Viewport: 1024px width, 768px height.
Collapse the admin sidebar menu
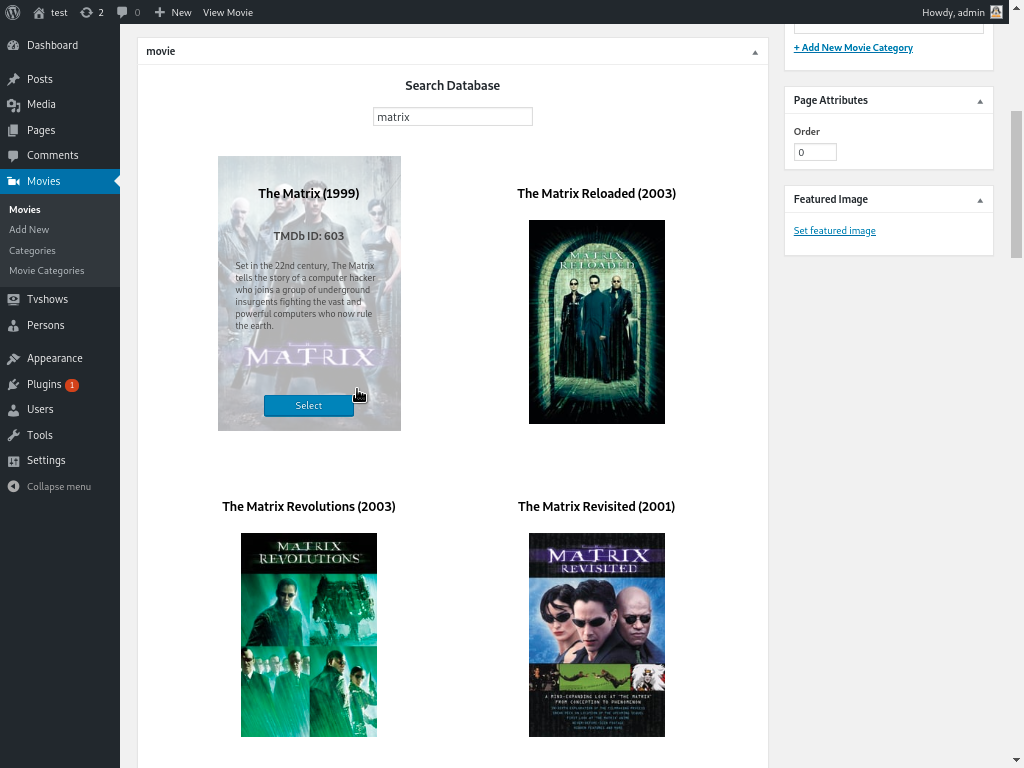58,487
